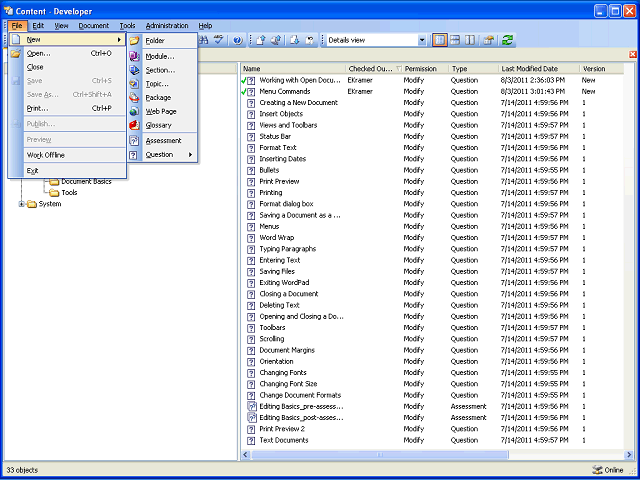Viewport: 640px width, 480px height.
Task: Choose Print... from the File menu
Action: (x=68, y=109)
